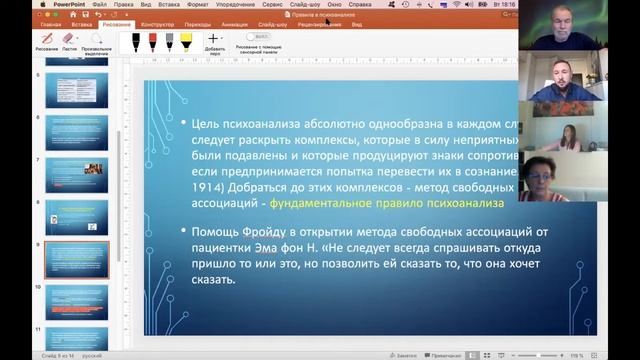640x360 pixels.
Task: Click the zoom slider in status bar
Action: [x=538, y=356]
